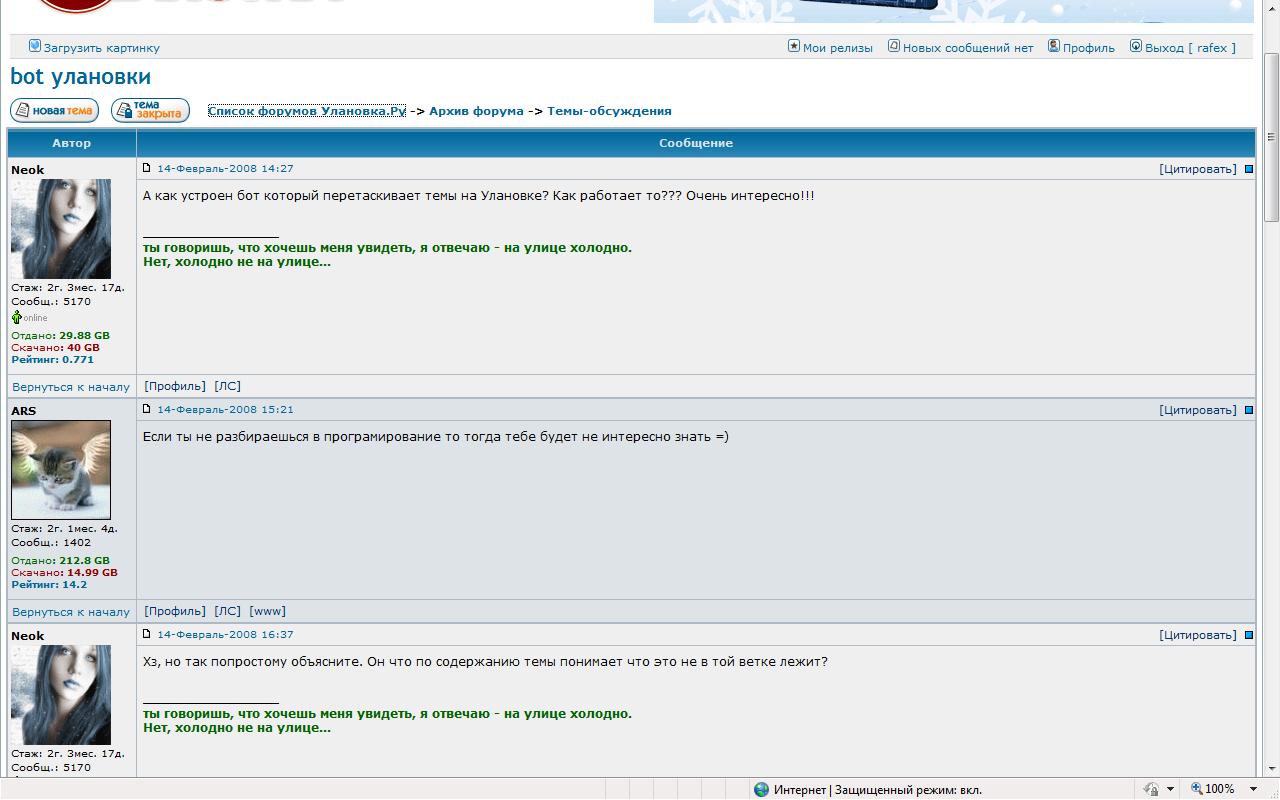
Task: Open ARS's '[www]' website link
Action: (x=267, y=611)
